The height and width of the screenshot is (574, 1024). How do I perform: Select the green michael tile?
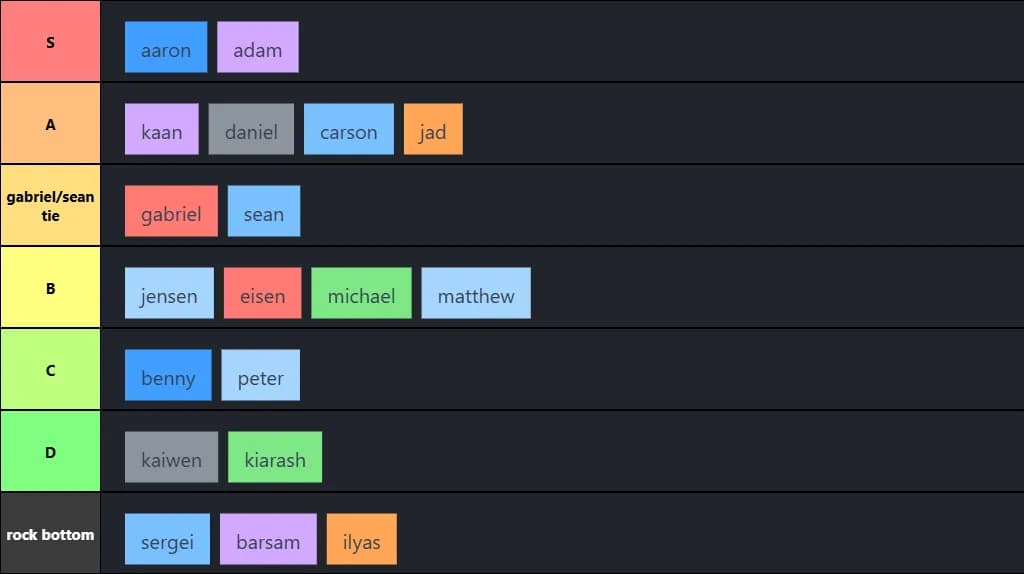coord(361,293)
